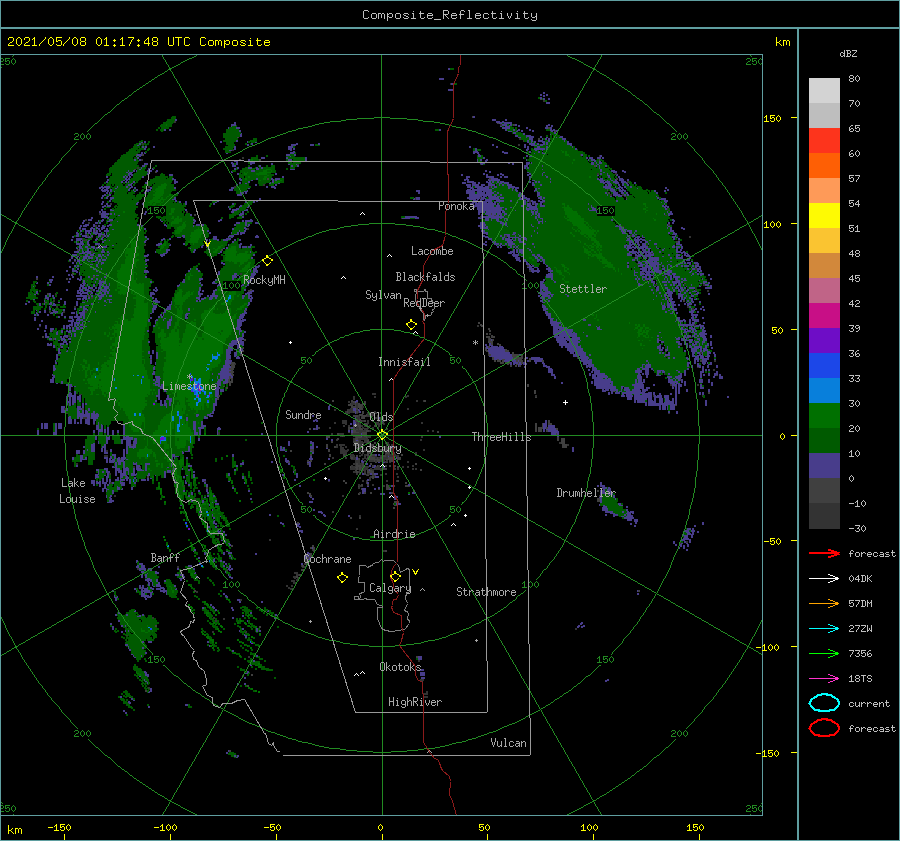
Task: Click the 54 dBZ yellow color swatch
Action: click(824, 216)
